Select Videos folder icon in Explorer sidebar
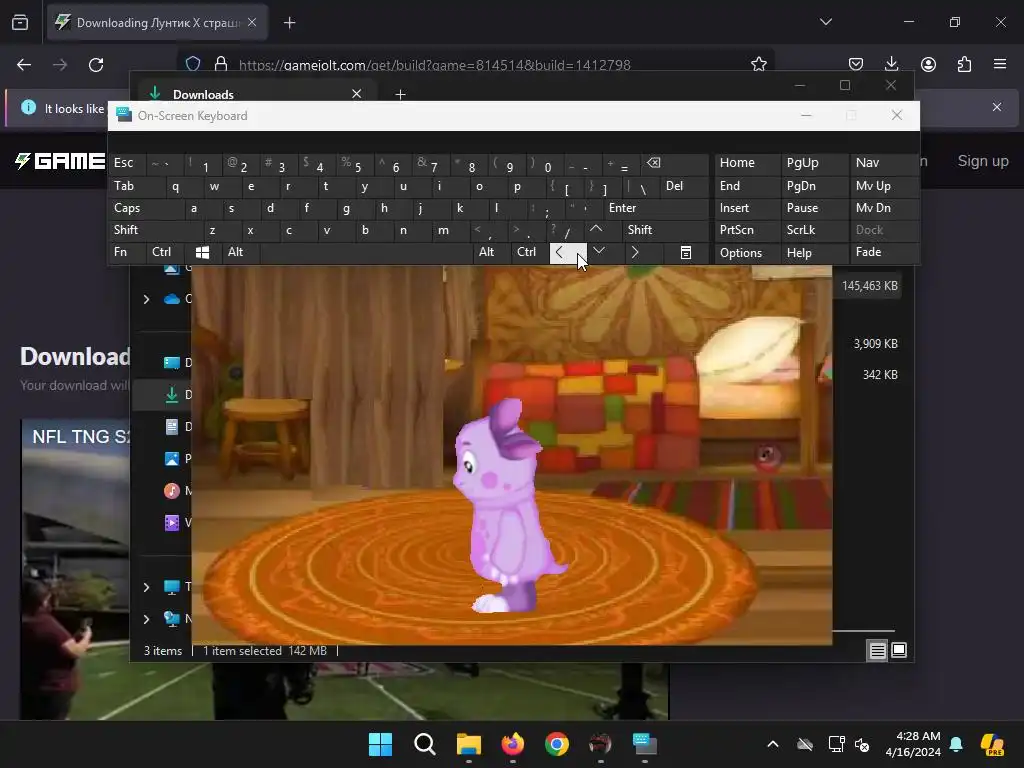Screen dimensions: 1024x768 click(172, 522)
